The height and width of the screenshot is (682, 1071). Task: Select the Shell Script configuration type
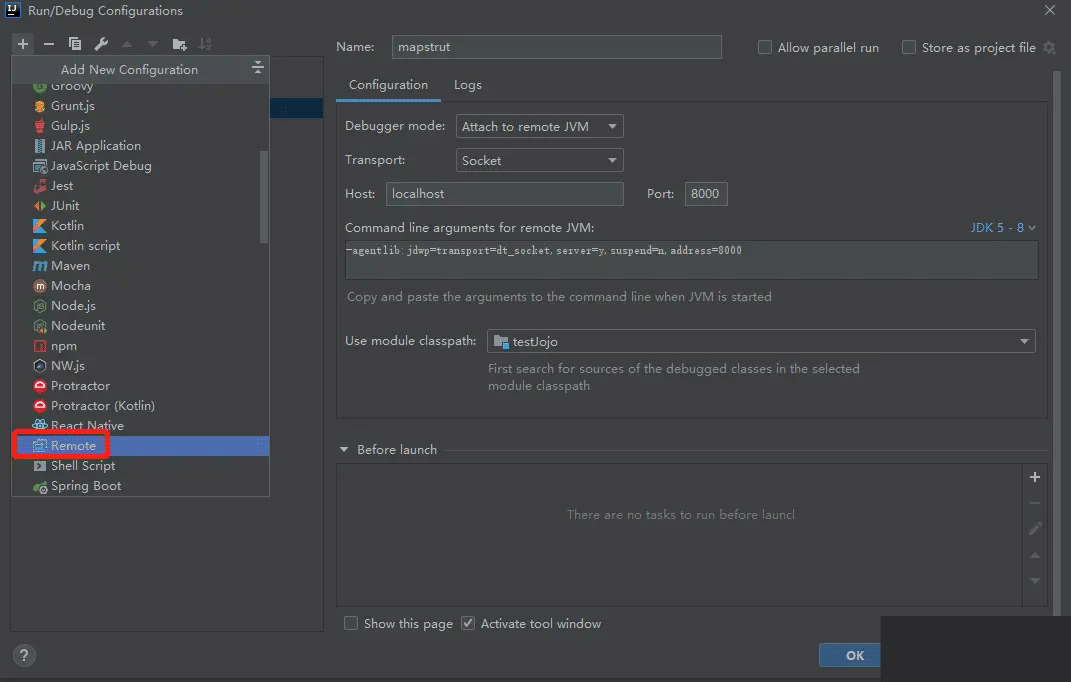140,465
